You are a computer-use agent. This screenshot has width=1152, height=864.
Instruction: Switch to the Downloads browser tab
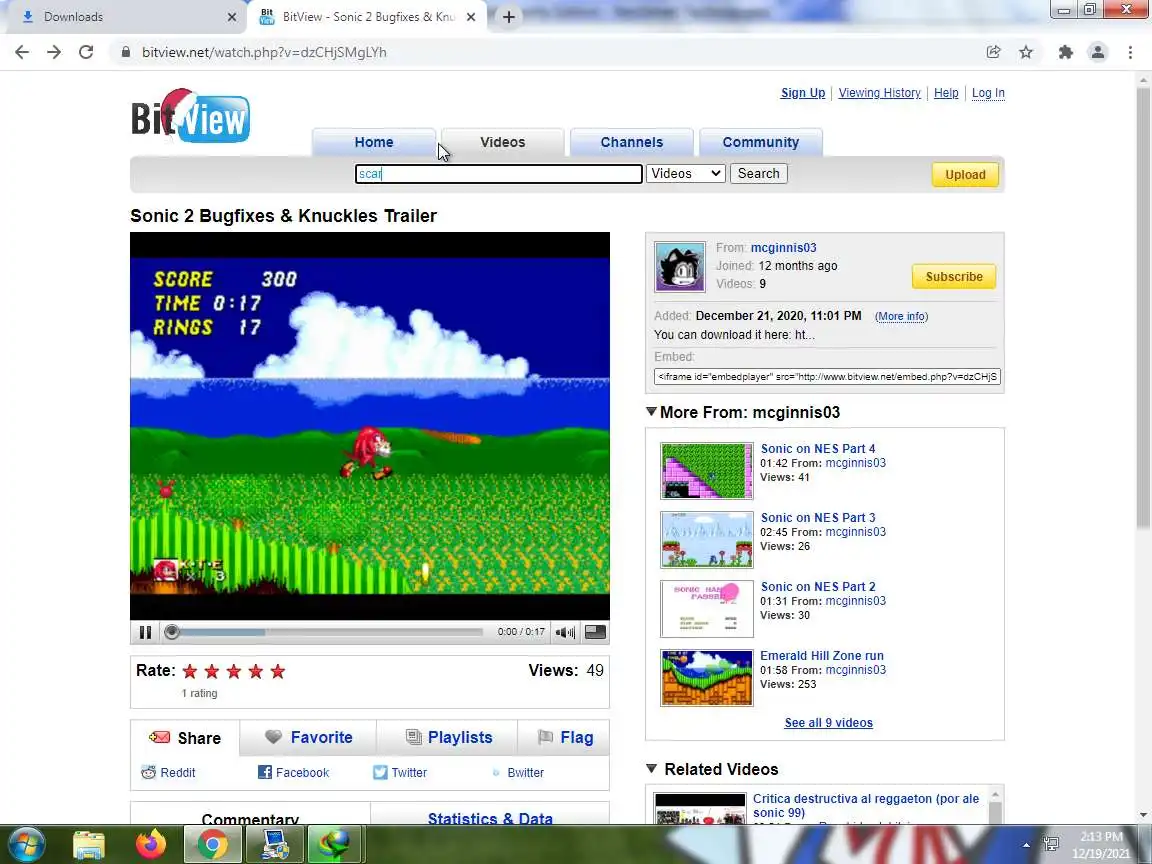pos(124,17)
